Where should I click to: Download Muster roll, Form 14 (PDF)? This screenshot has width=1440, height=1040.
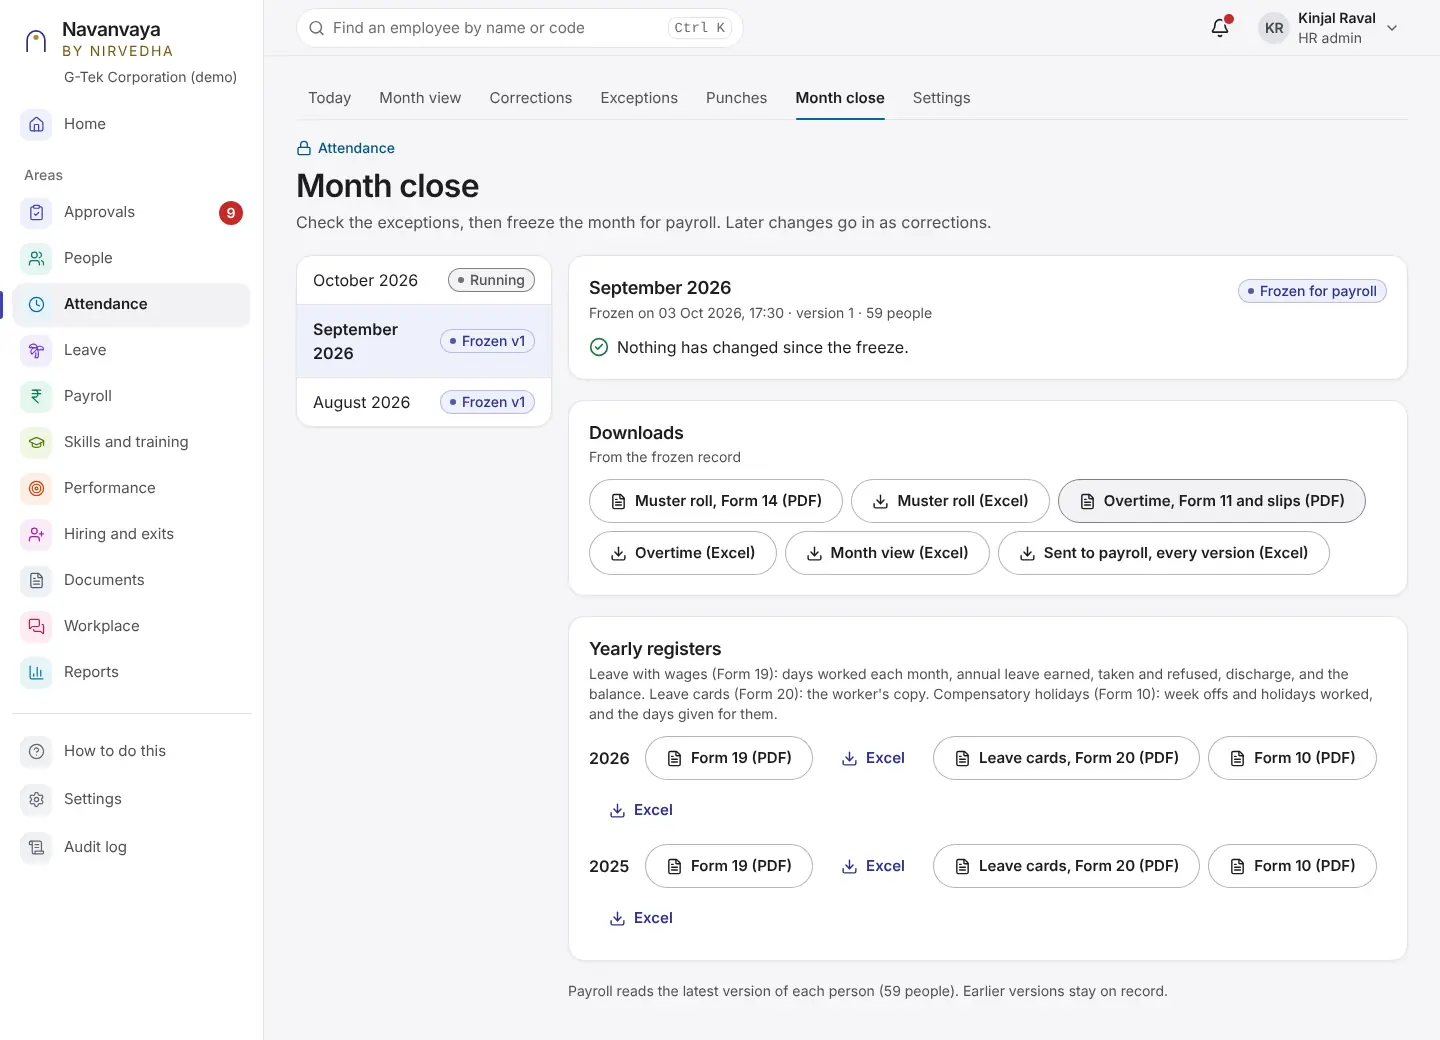716,501
